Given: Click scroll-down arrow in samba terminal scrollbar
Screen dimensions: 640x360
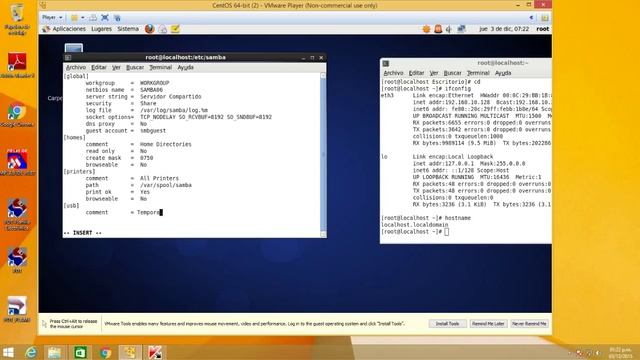Looking at the screenshot, I should tap(323, 234).
